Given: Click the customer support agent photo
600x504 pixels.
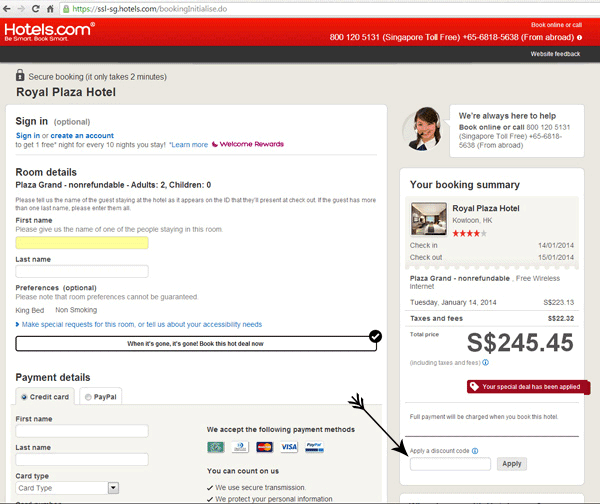Looking at the screenshot, I should [423, 129].
